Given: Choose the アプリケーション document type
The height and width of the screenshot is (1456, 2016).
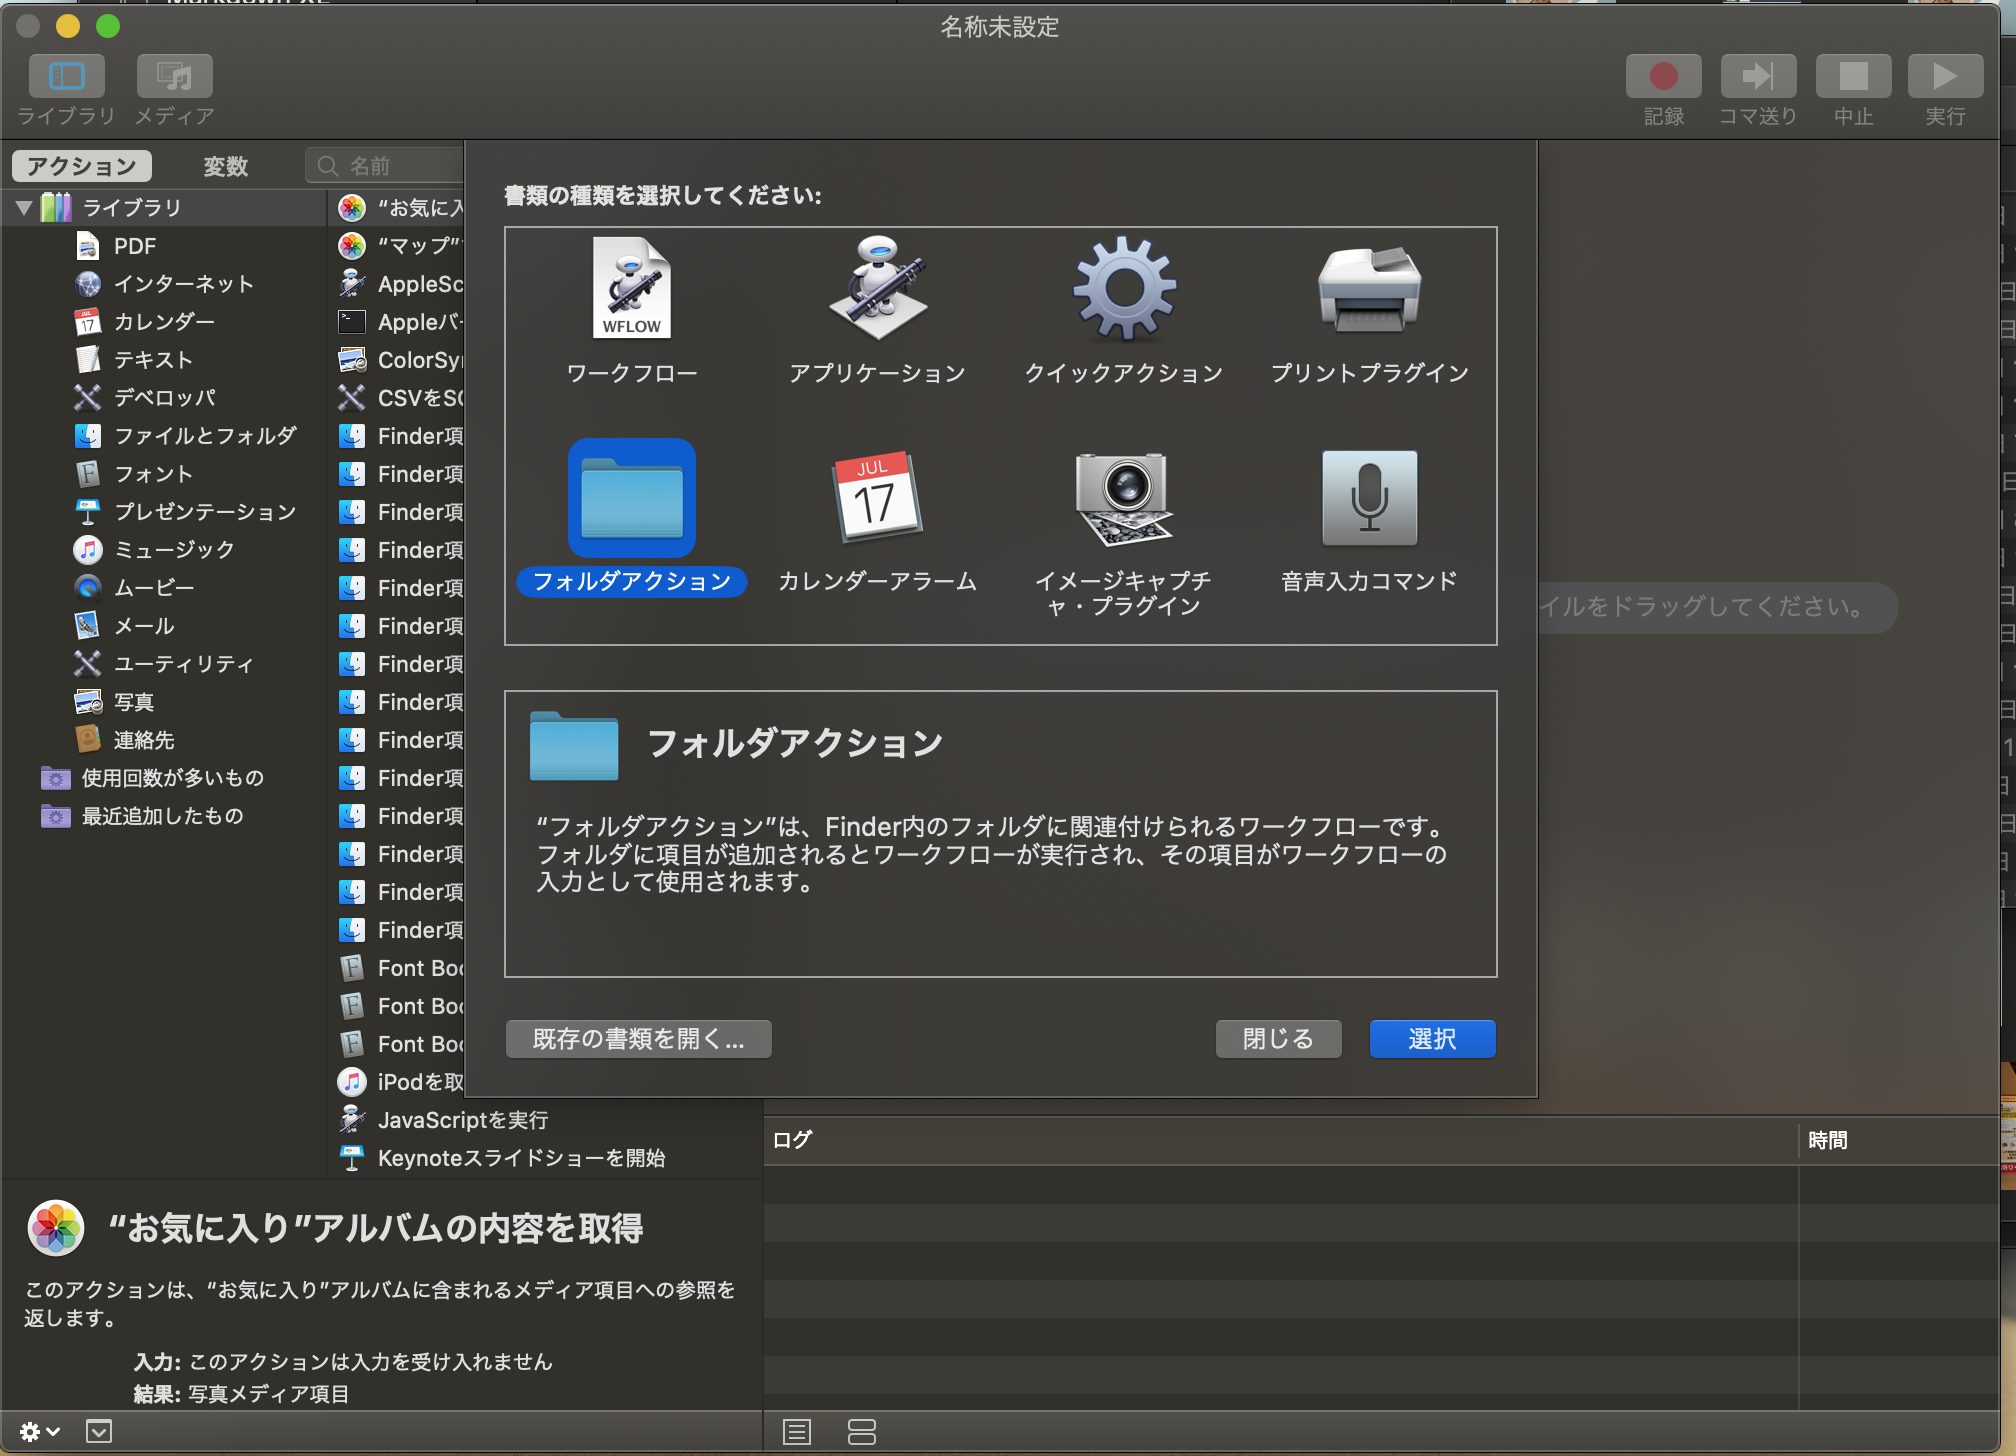Looking at the screenshot, I should 877,288.
